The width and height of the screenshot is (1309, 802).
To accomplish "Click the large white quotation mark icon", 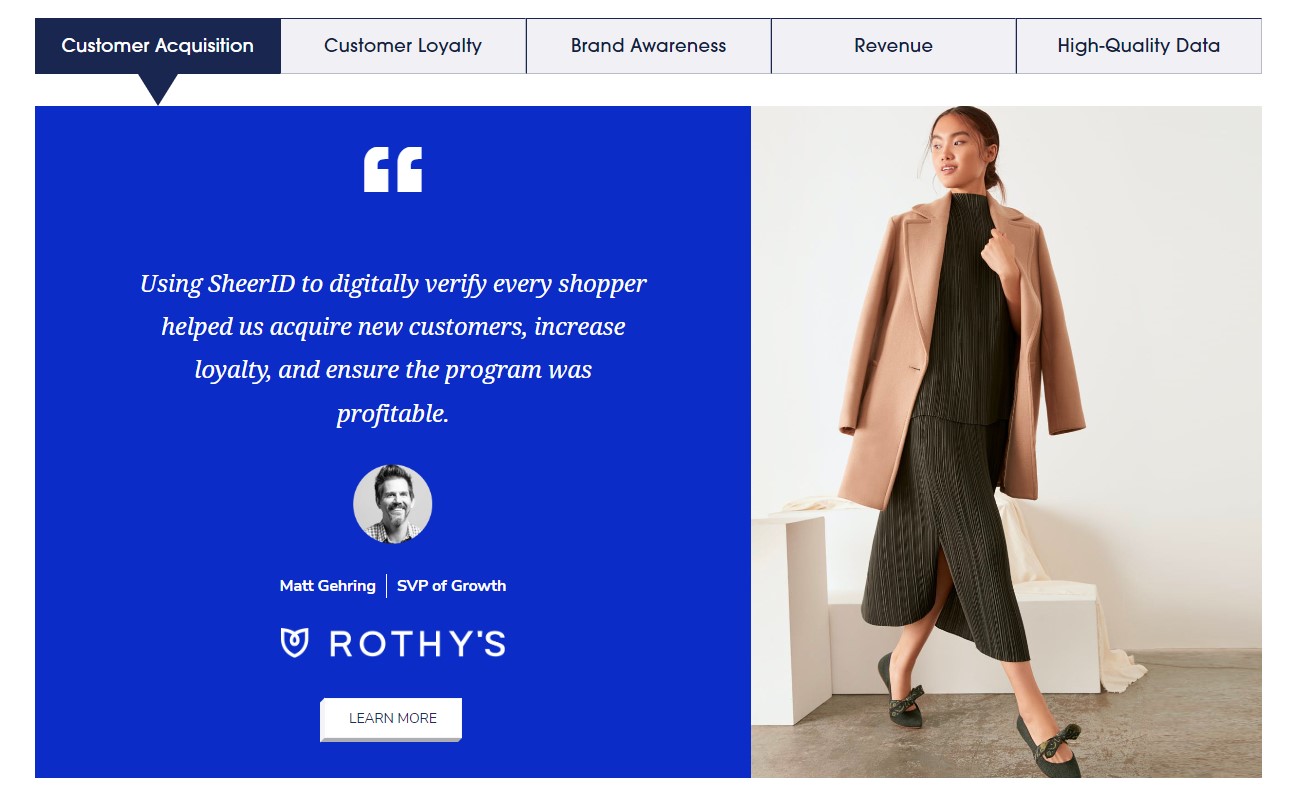I will (393, 170).
